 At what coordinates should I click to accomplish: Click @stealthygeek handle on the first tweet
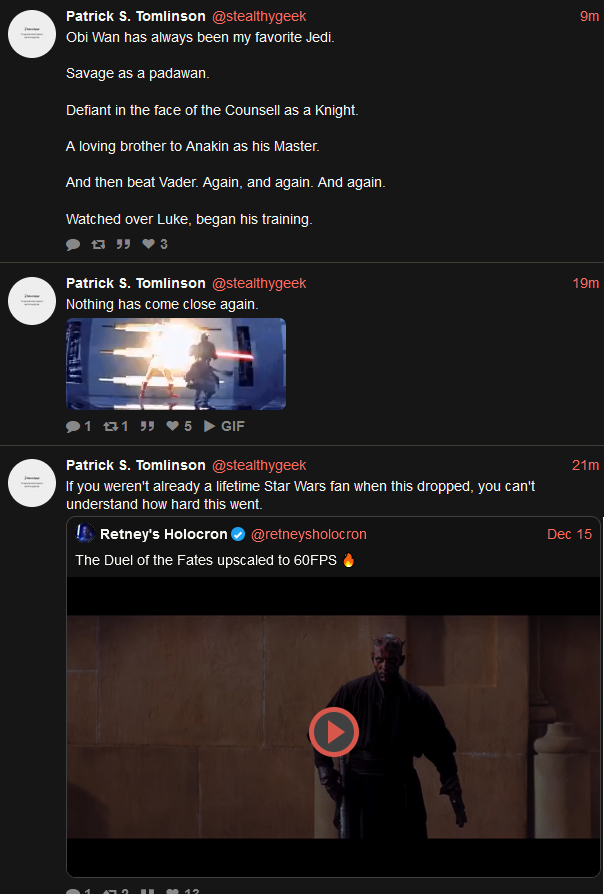pos(259,17)
